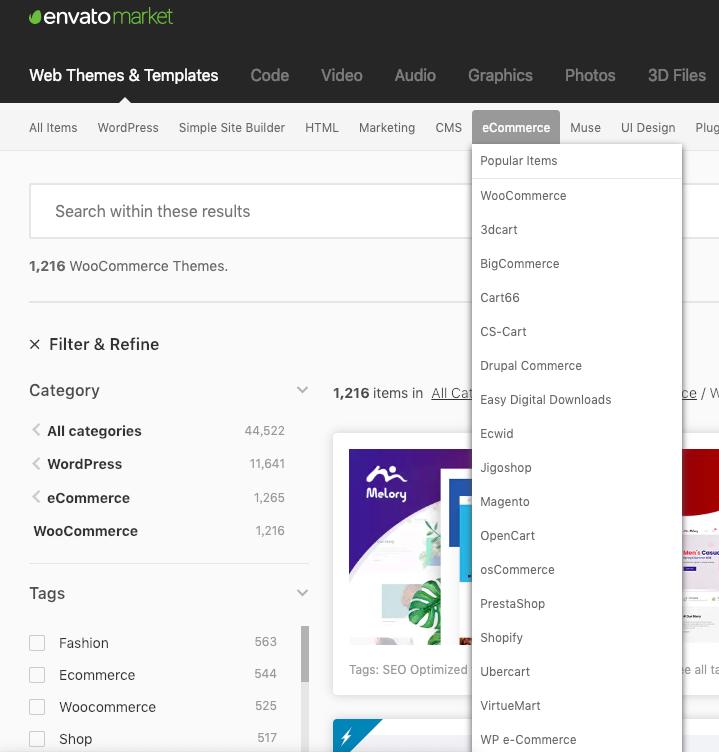The image size is (719, 752).
Task: Select the HTML tab
Action: click(x=322, y=128)
